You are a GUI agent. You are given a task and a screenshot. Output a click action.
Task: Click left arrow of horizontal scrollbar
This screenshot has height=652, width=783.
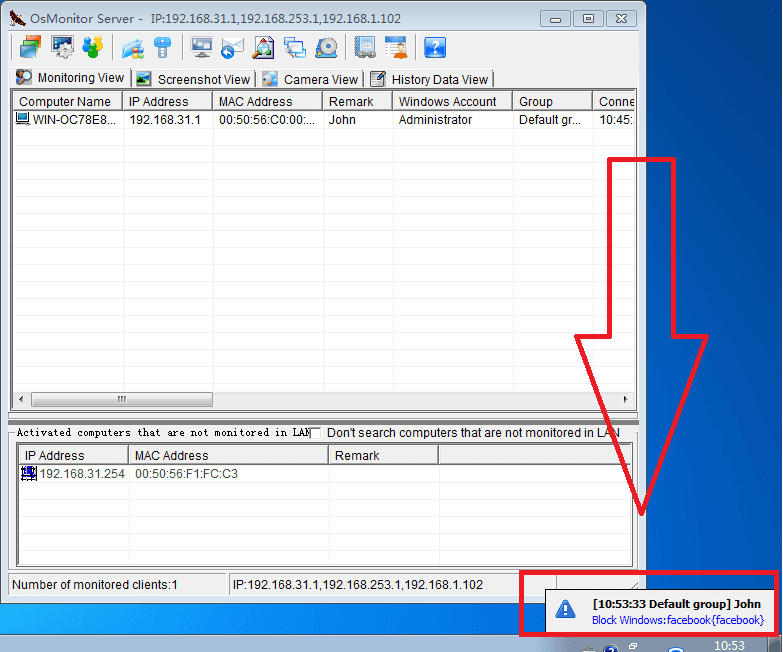tap(21, 399)
